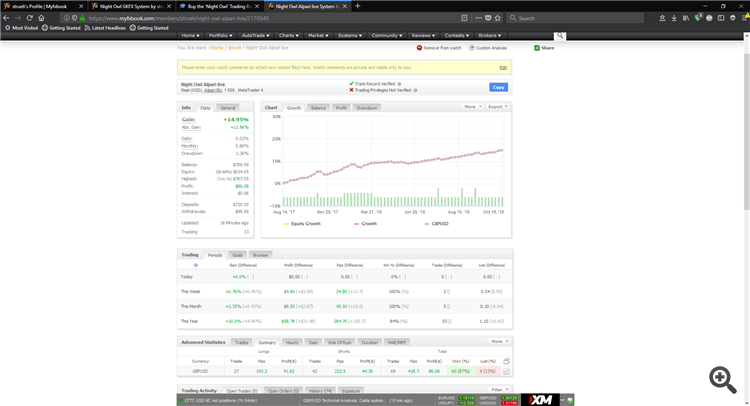Open the History trading activity tab
The height and width of the screenshot is (406, 750).
[320, 391]
